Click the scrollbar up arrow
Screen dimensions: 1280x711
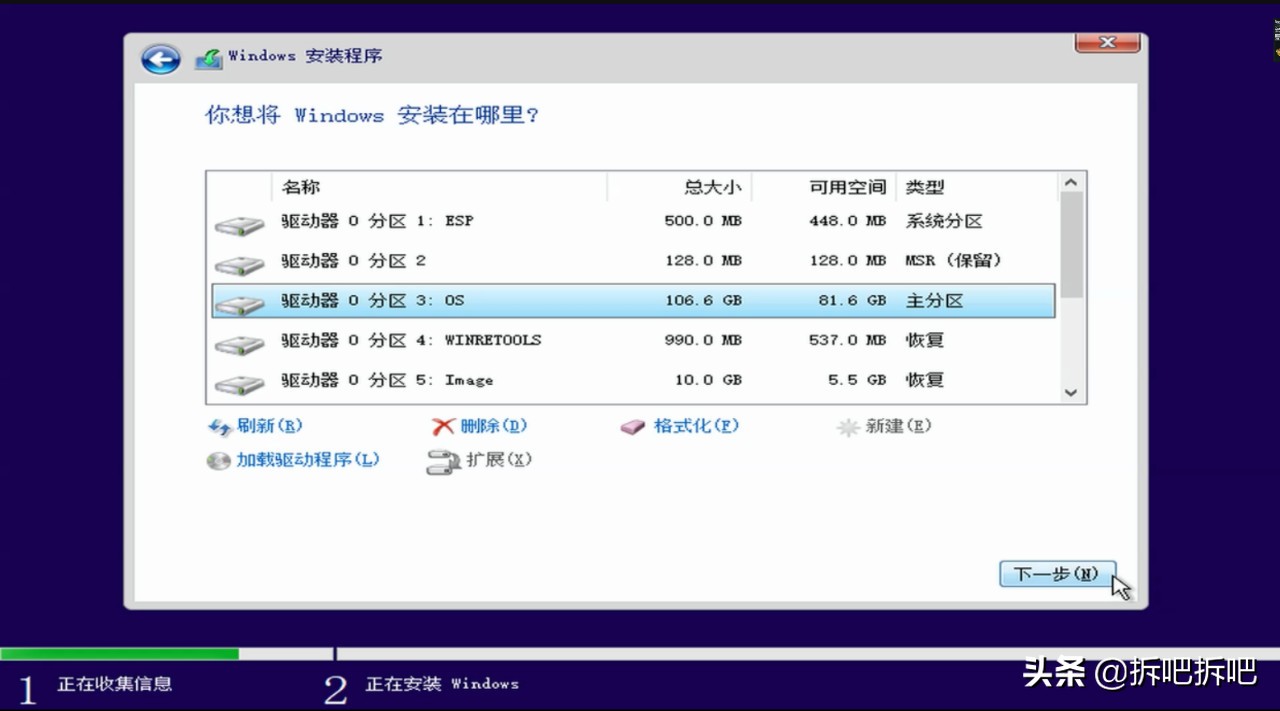point(1070,182)
